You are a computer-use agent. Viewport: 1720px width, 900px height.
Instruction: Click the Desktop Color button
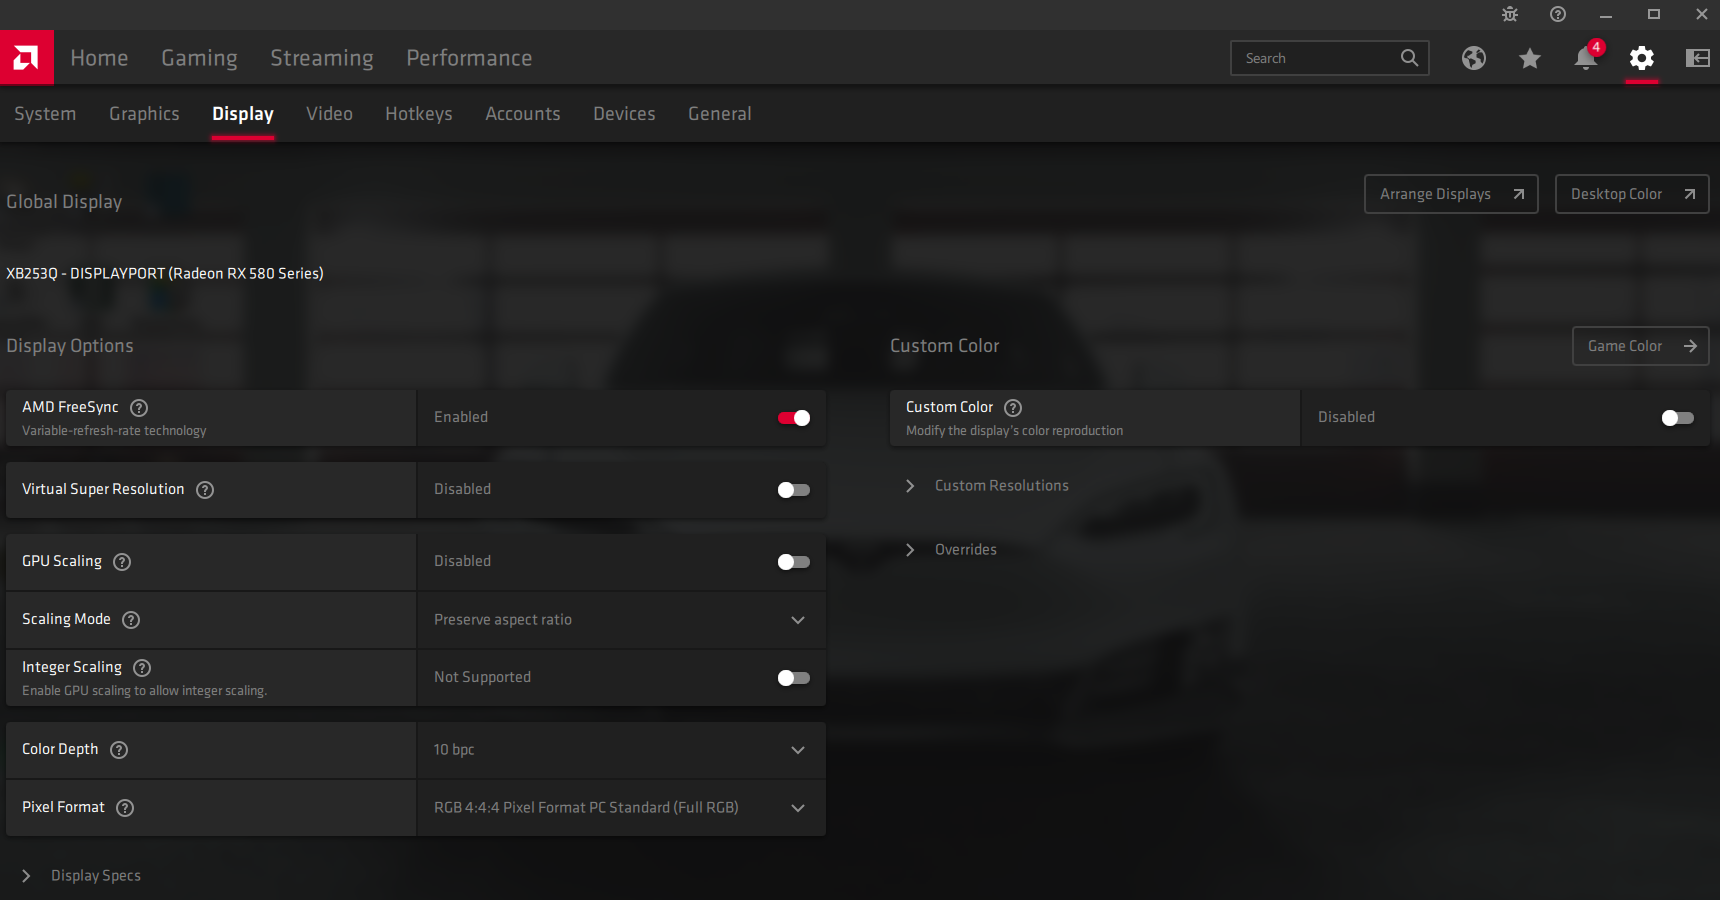pyautogui.click(x=1632, y=194)
